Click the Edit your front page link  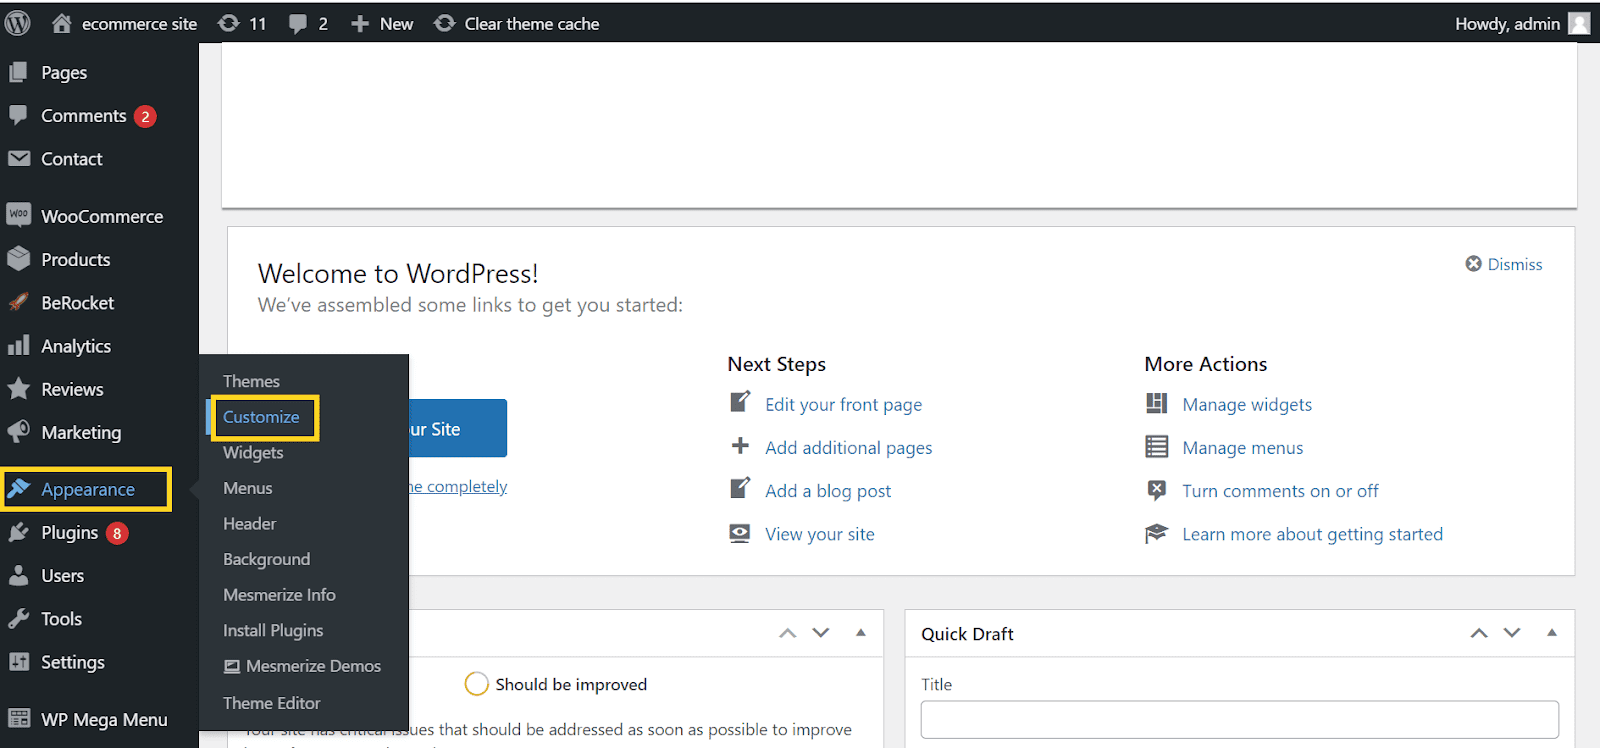[843, 404]
